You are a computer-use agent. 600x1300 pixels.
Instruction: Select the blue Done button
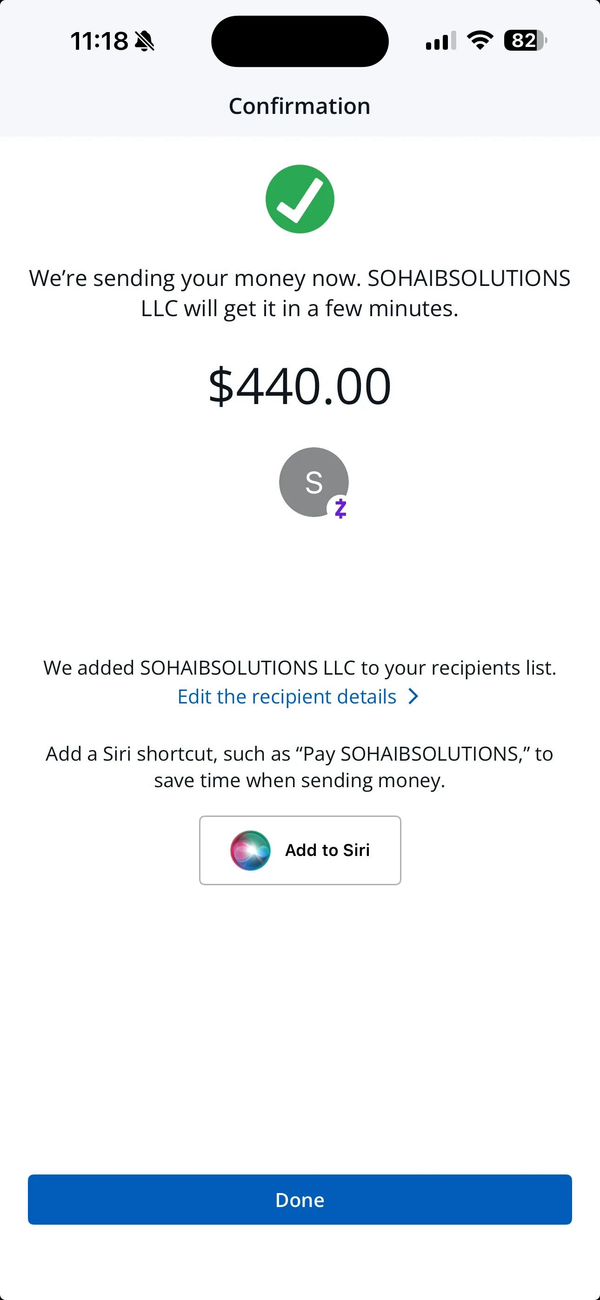[300, 1200]
